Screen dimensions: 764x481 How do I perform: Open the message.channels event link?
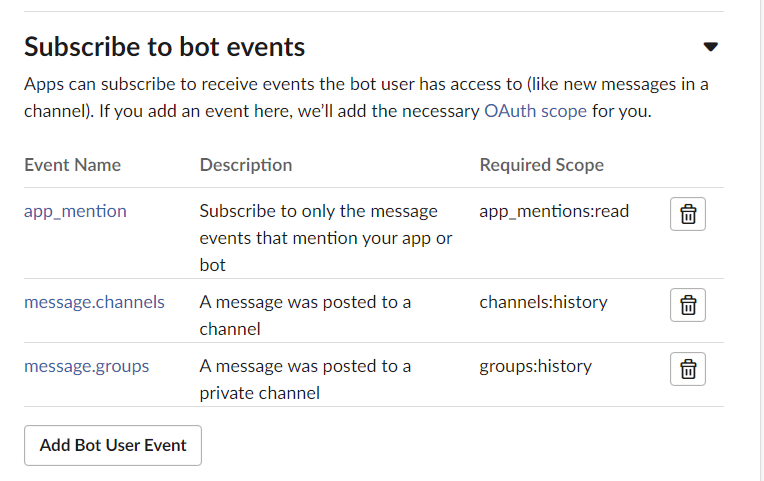click(94, 302)
